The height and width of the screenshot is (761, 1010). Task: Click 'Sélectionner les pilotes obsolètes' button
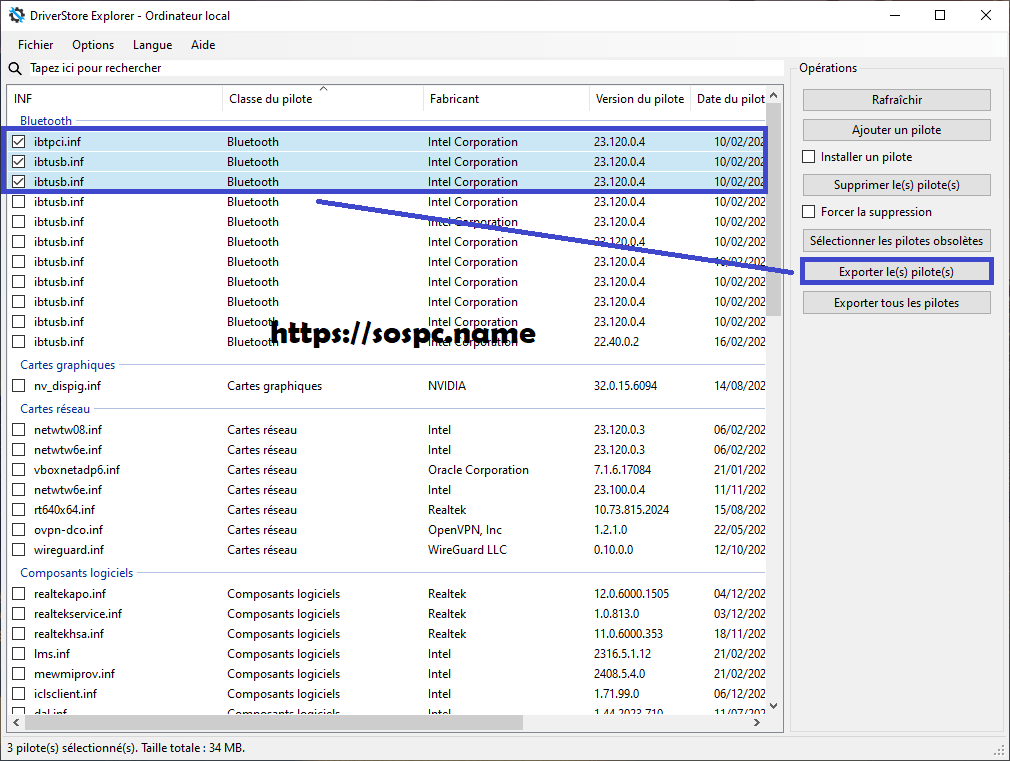click(896, 241)
